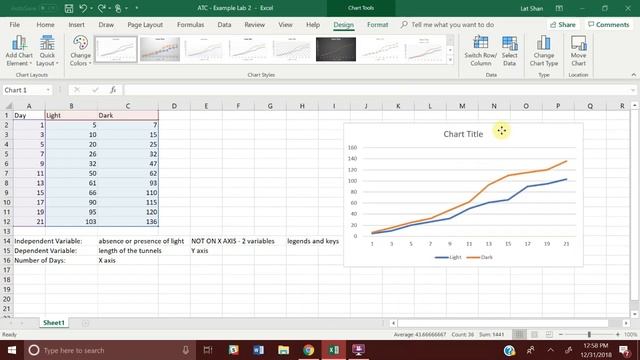
Task: Apply the first chart style thumbnail
Action: click(x=116, y=49)
